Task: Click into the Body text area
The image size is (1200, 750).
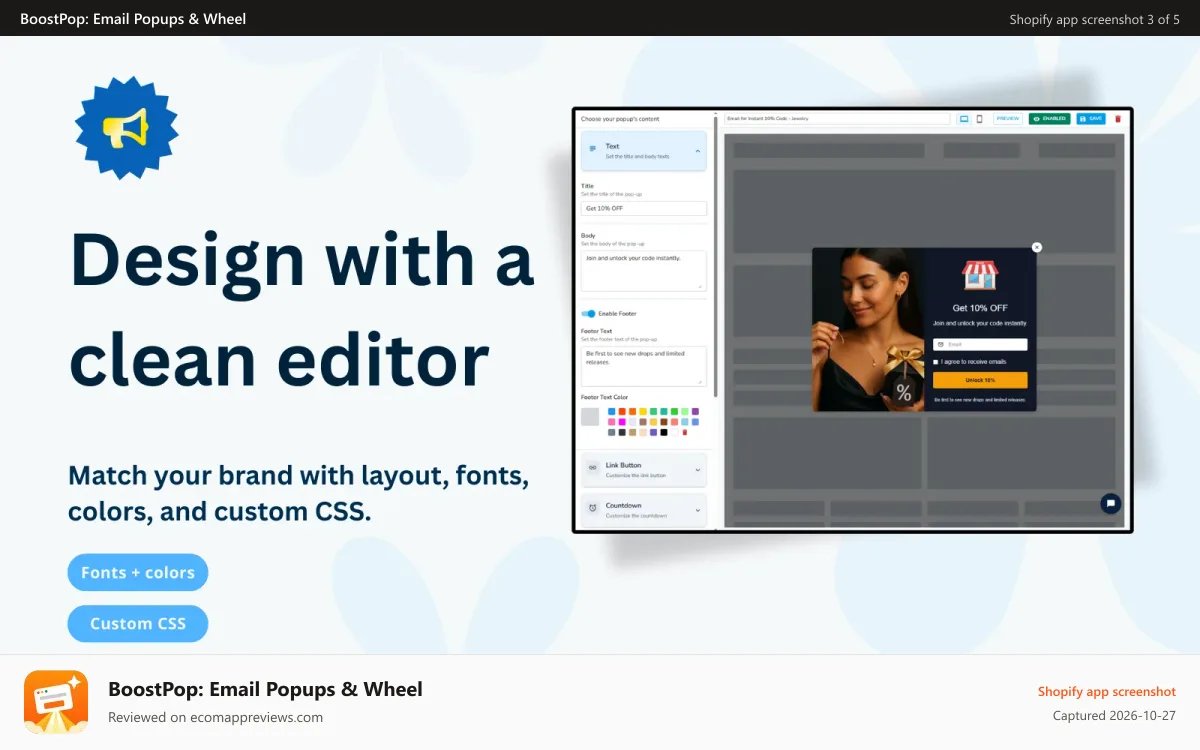Action: [644, 271]
